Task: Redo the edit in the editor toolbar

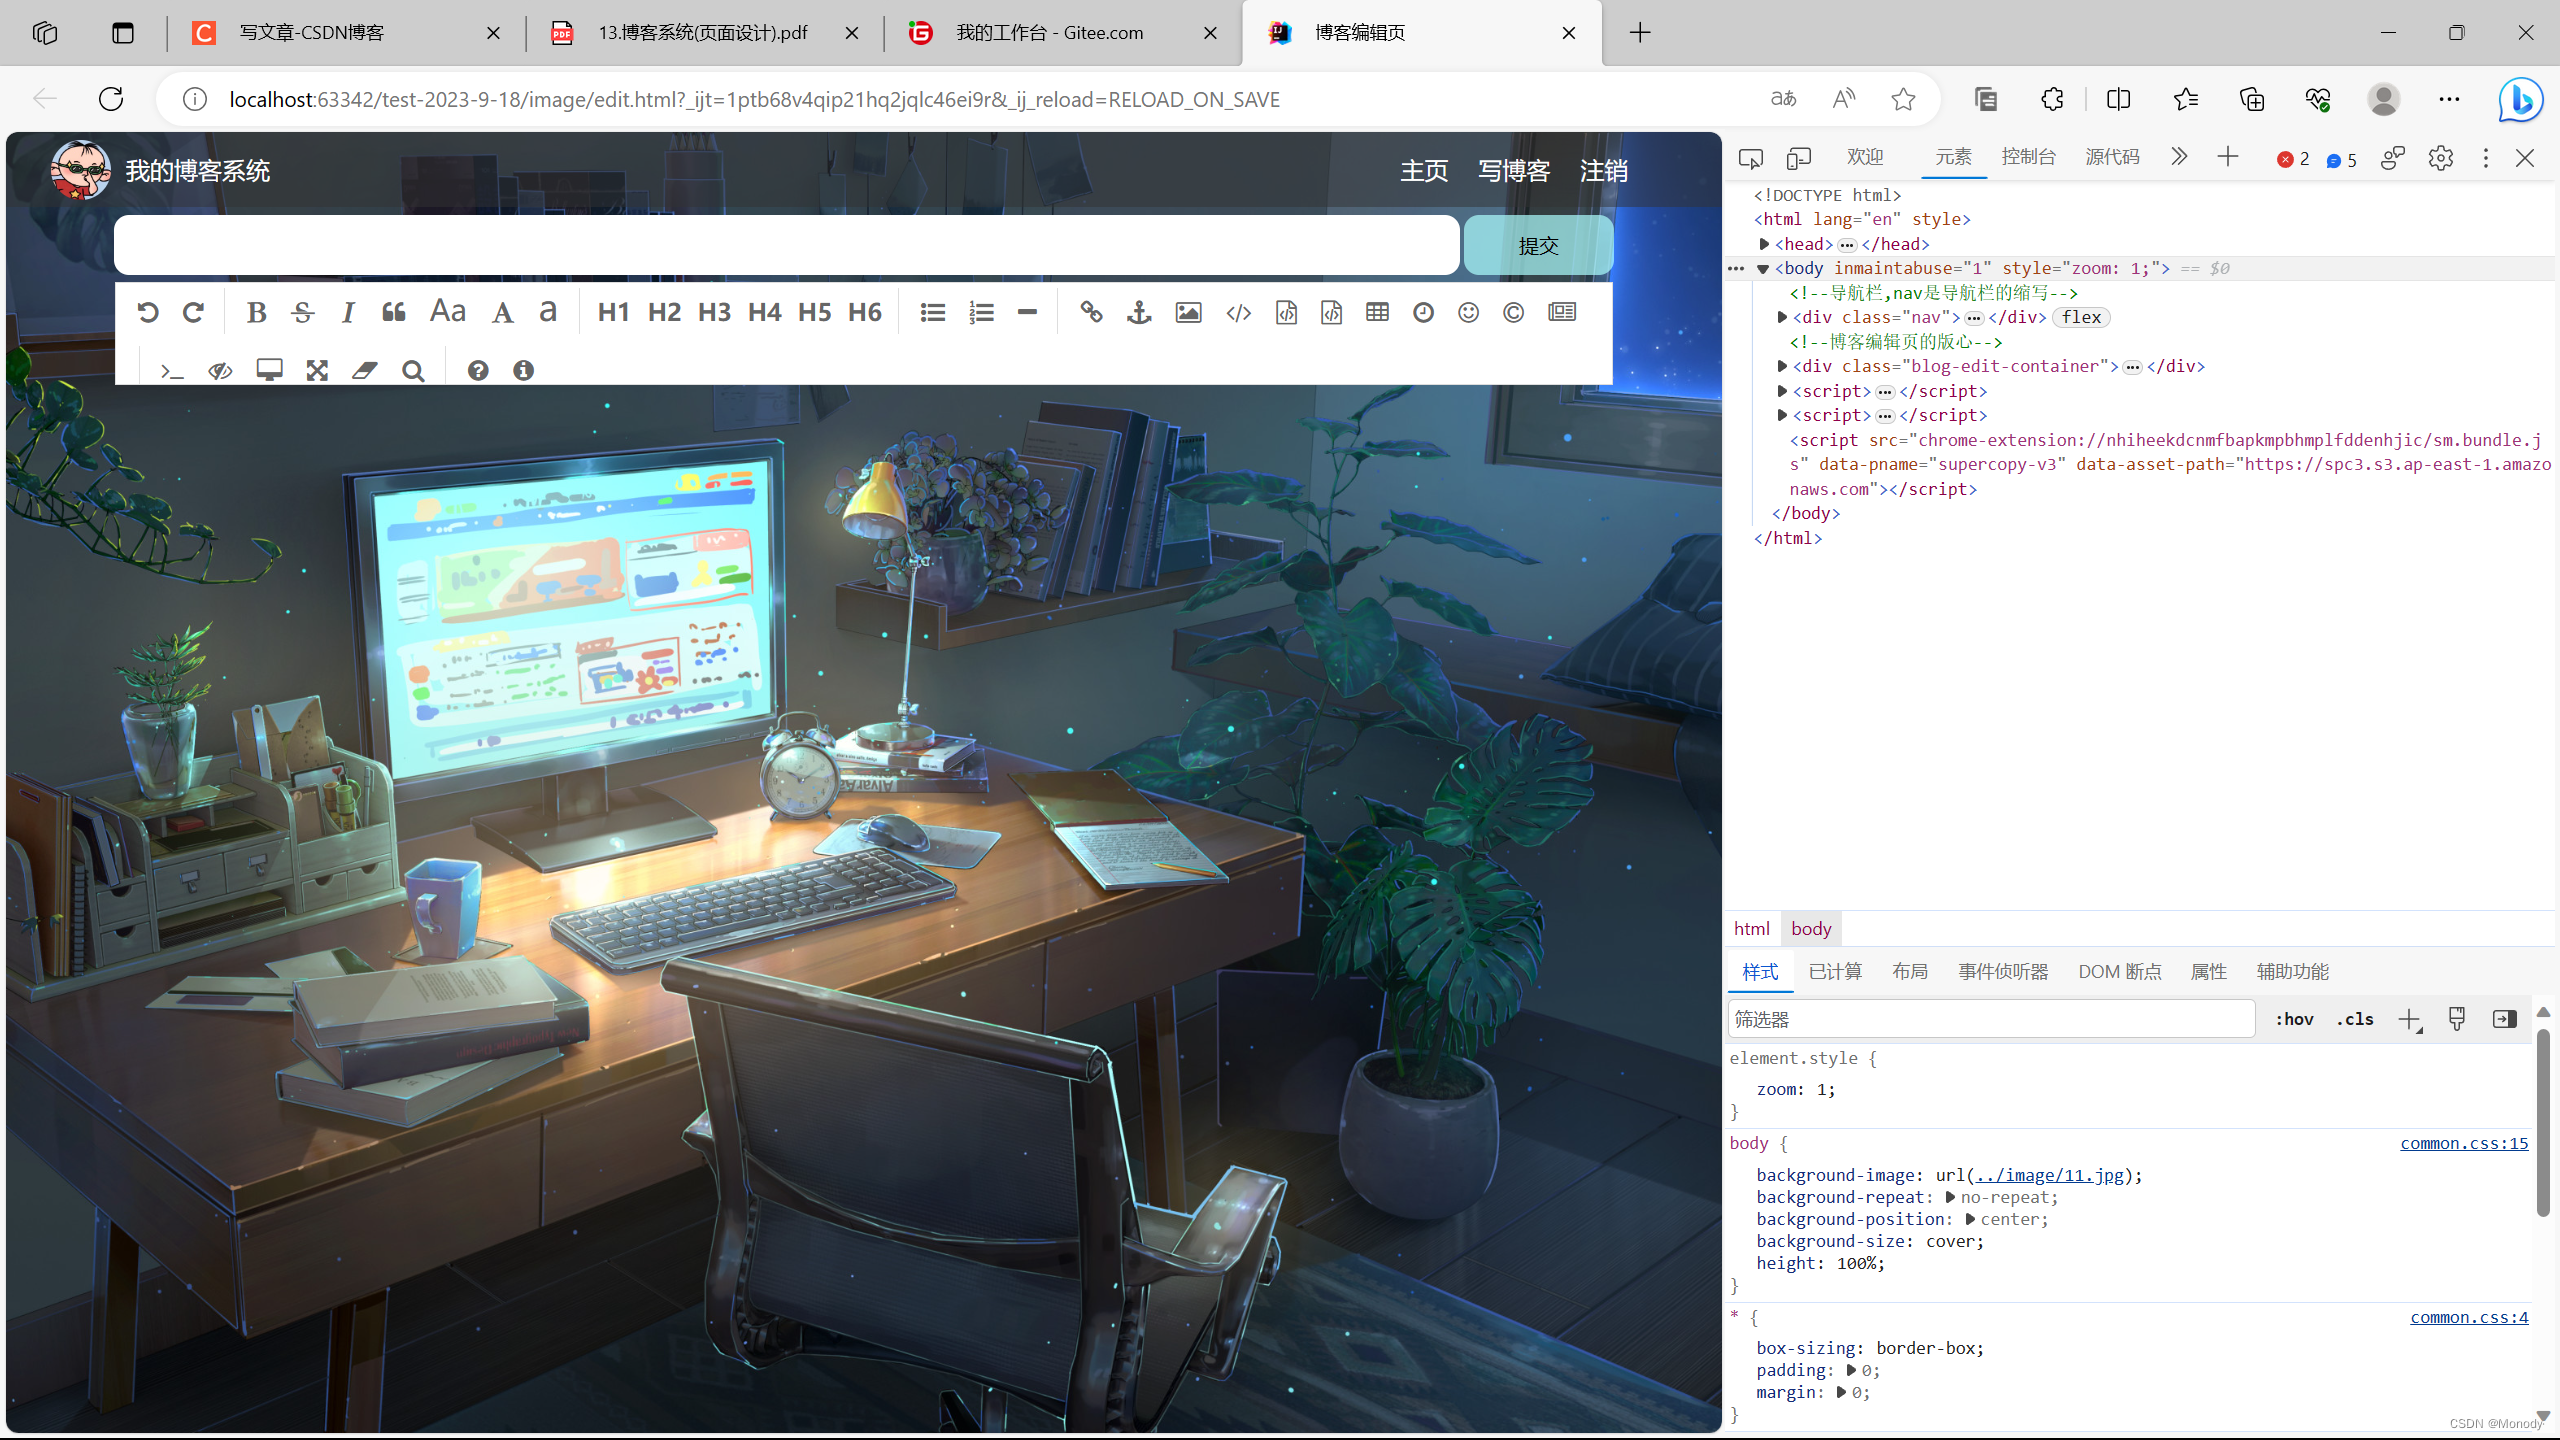Action: pos(194,312)
